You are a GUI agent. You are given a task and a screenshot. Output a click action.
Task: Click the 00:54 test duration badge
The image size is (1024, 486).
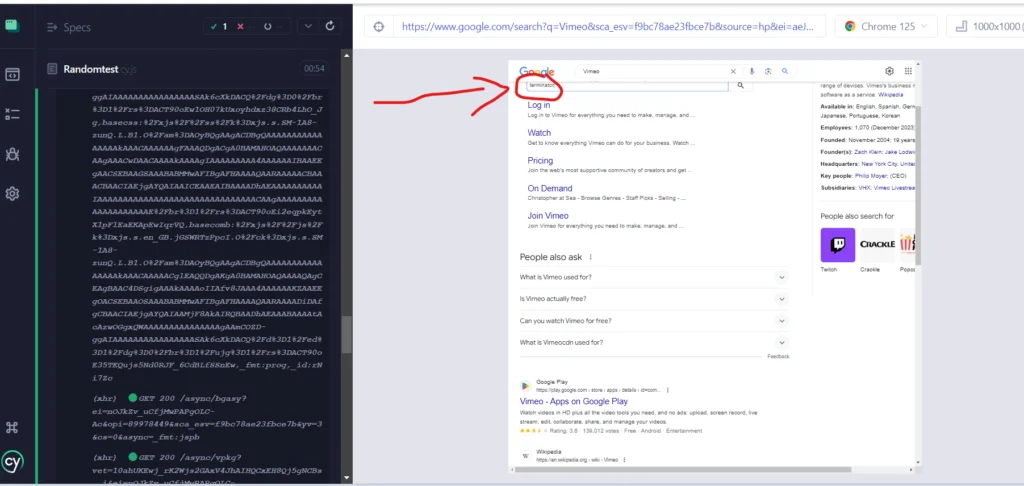click(x=314, y=69)
